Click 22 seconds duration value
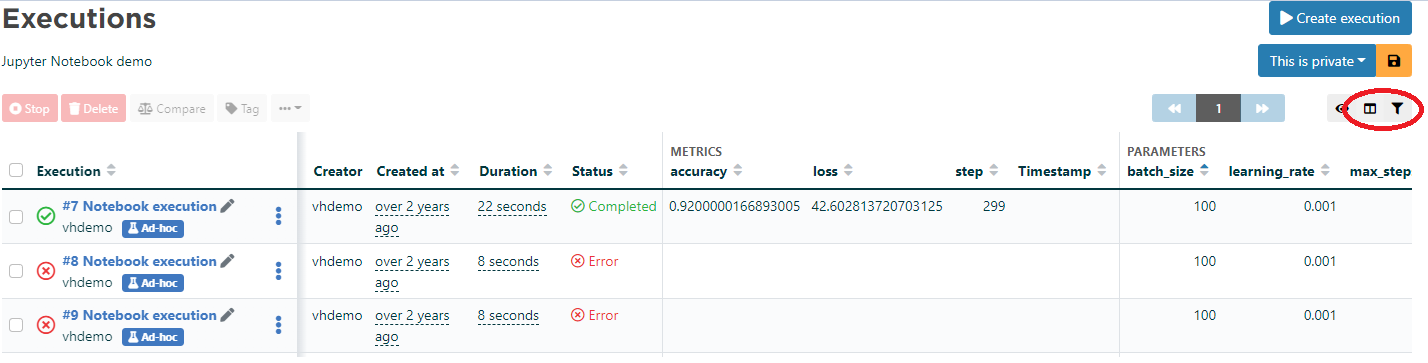Viewport: 1428px width, 363px height. [512, 206]
